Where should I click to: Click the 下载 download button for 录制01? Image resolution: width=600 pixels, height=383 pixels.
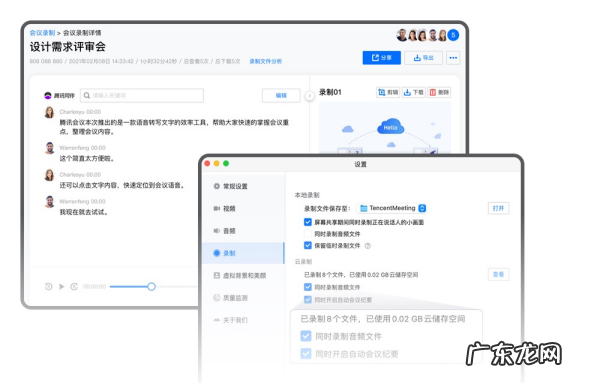point(414,92)
